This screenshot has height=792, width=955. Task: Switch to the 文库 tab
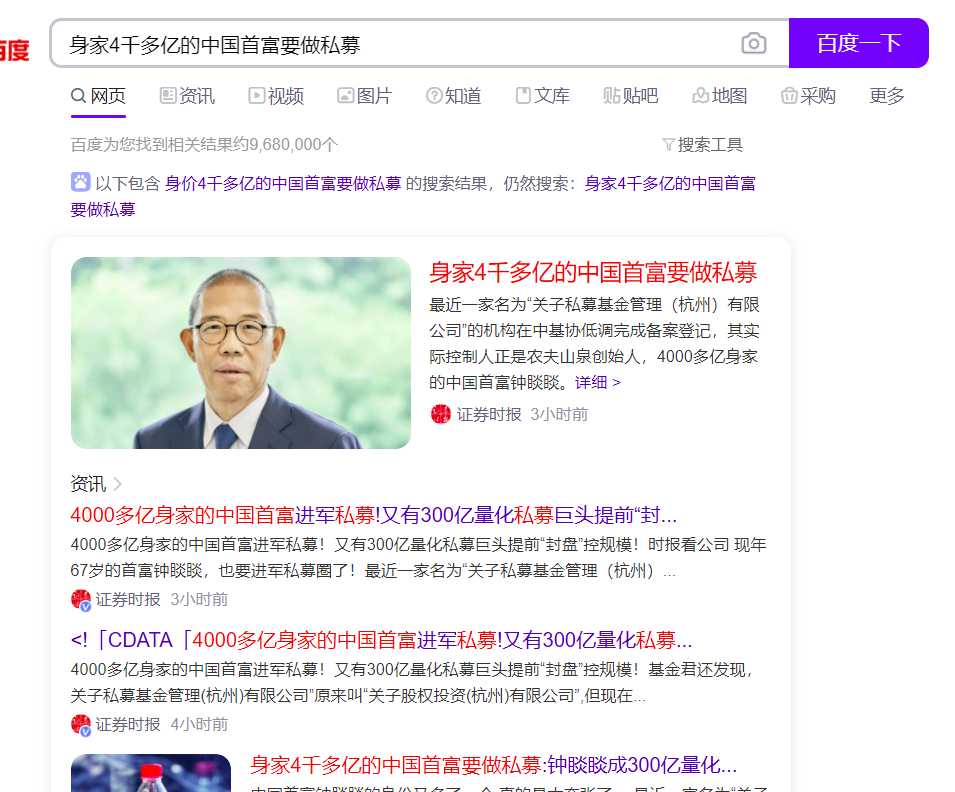543,96
